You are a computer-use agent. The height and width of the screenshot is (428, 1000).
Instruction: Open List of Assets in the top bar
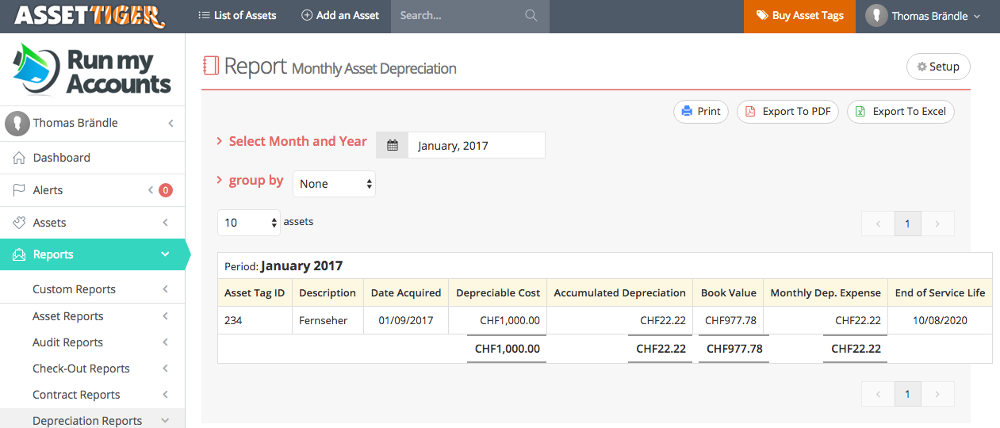[236, 16]
